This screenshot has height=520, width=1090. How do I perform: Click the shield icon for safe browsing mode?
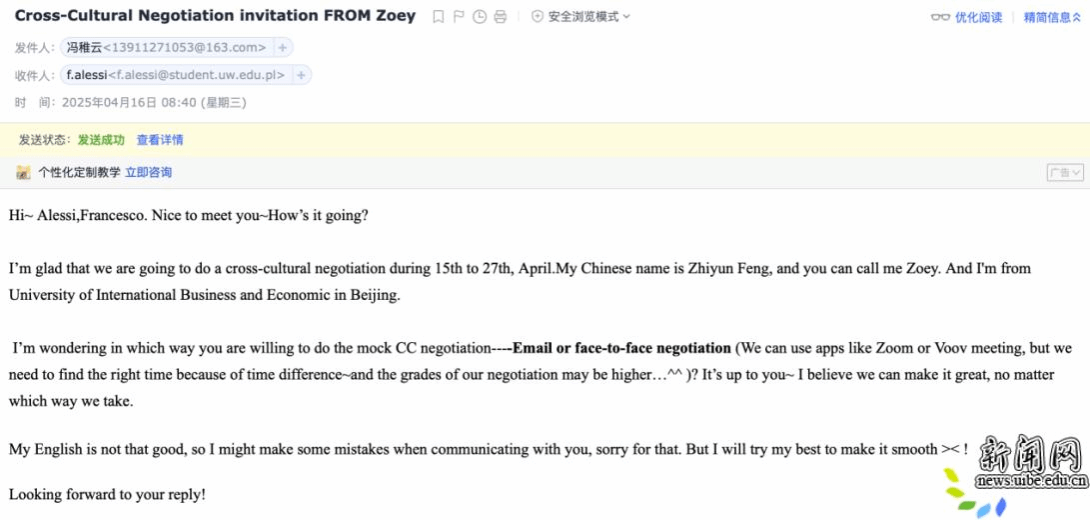(537, 17)
